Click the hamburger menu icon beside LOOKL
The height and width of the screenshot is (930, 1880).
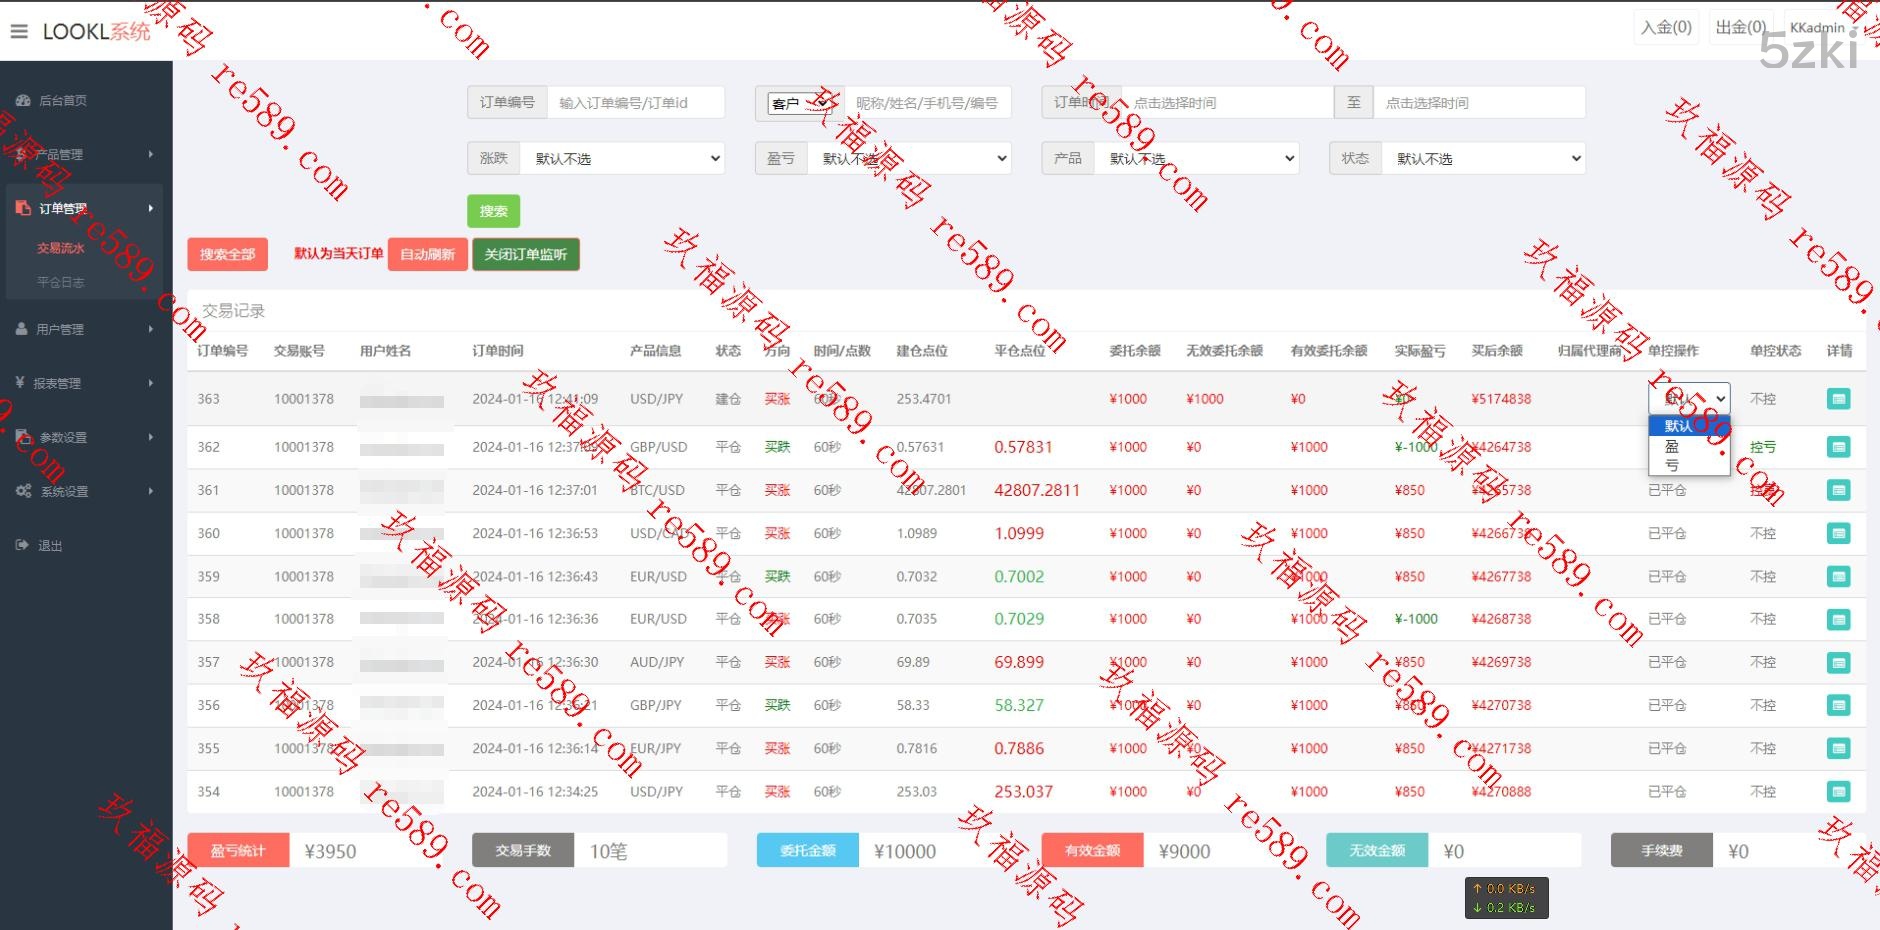[x=19, y=31]
